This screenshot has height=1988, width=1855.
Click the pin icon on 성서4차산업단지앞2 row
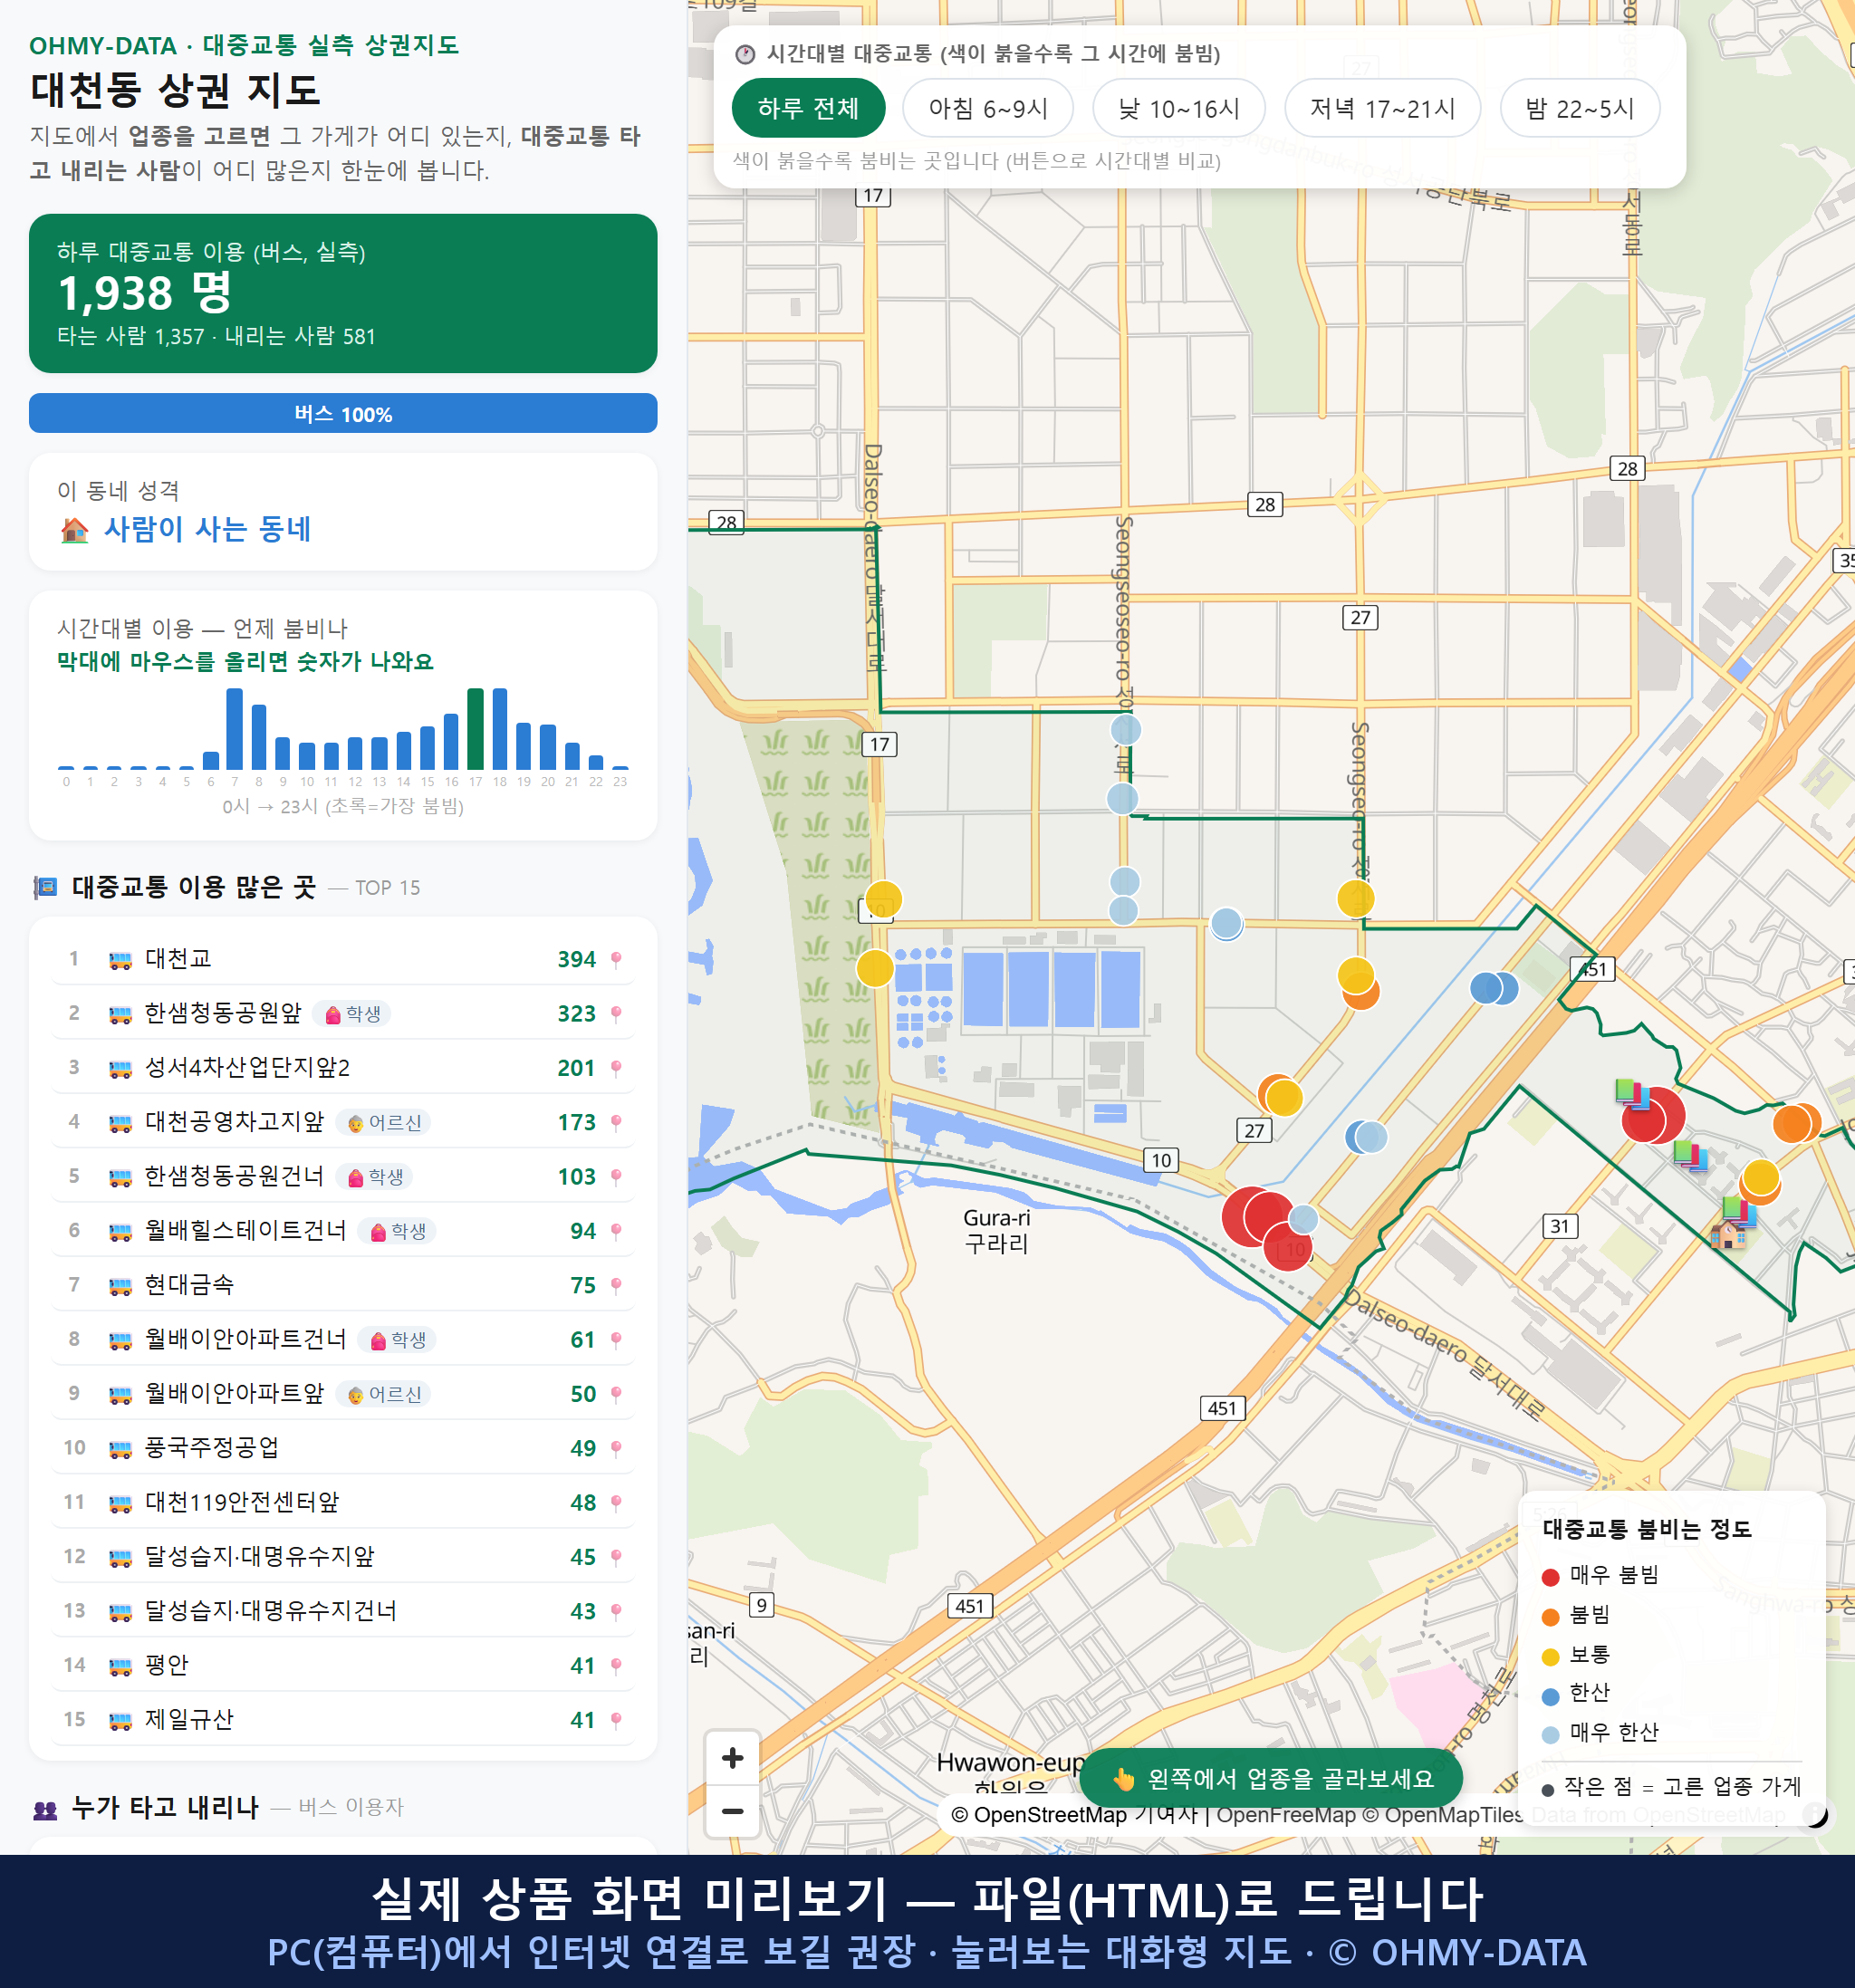616,1068
